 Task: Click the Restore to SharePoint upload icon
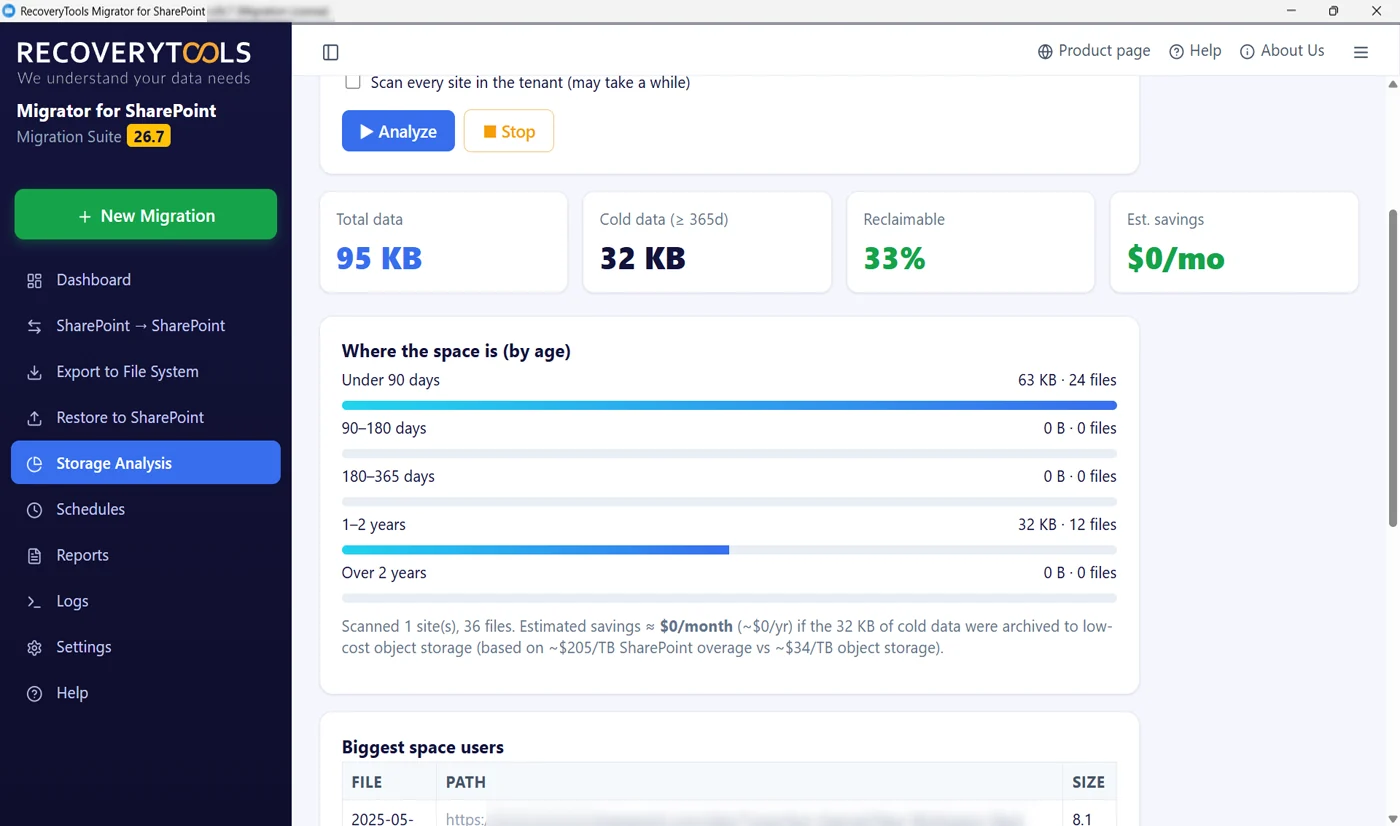point(34,419)
